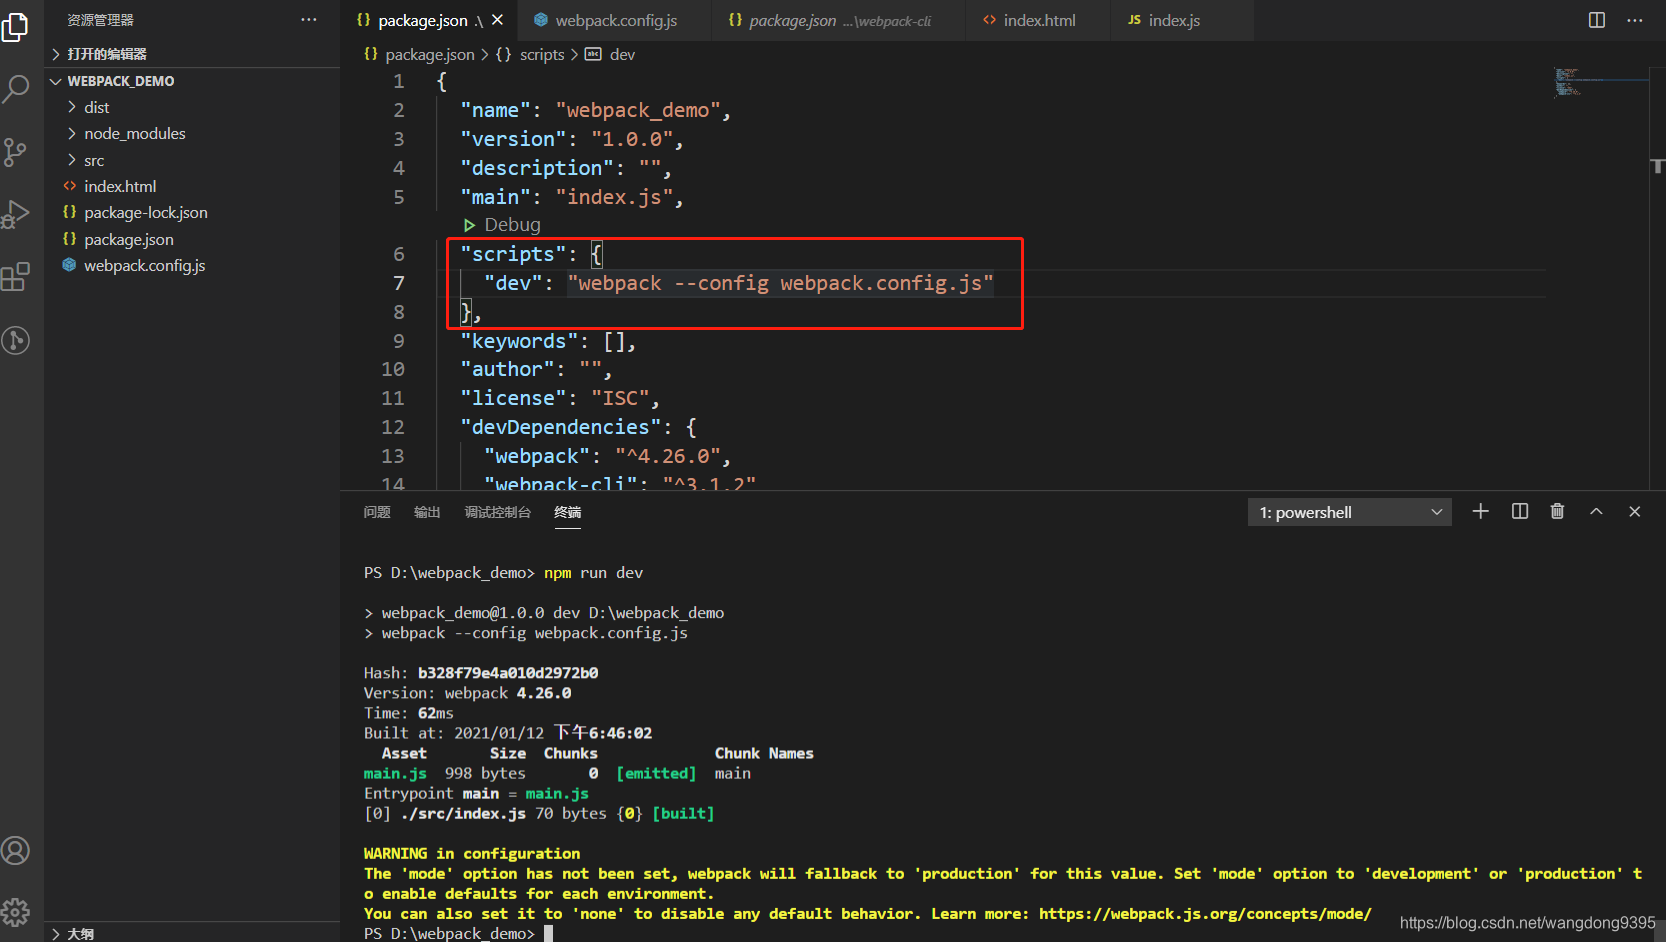The width and height of the screenshot is (1666, 942).
Task: Click webpack.config.js file icon in explorer
Action: point(70,265)
